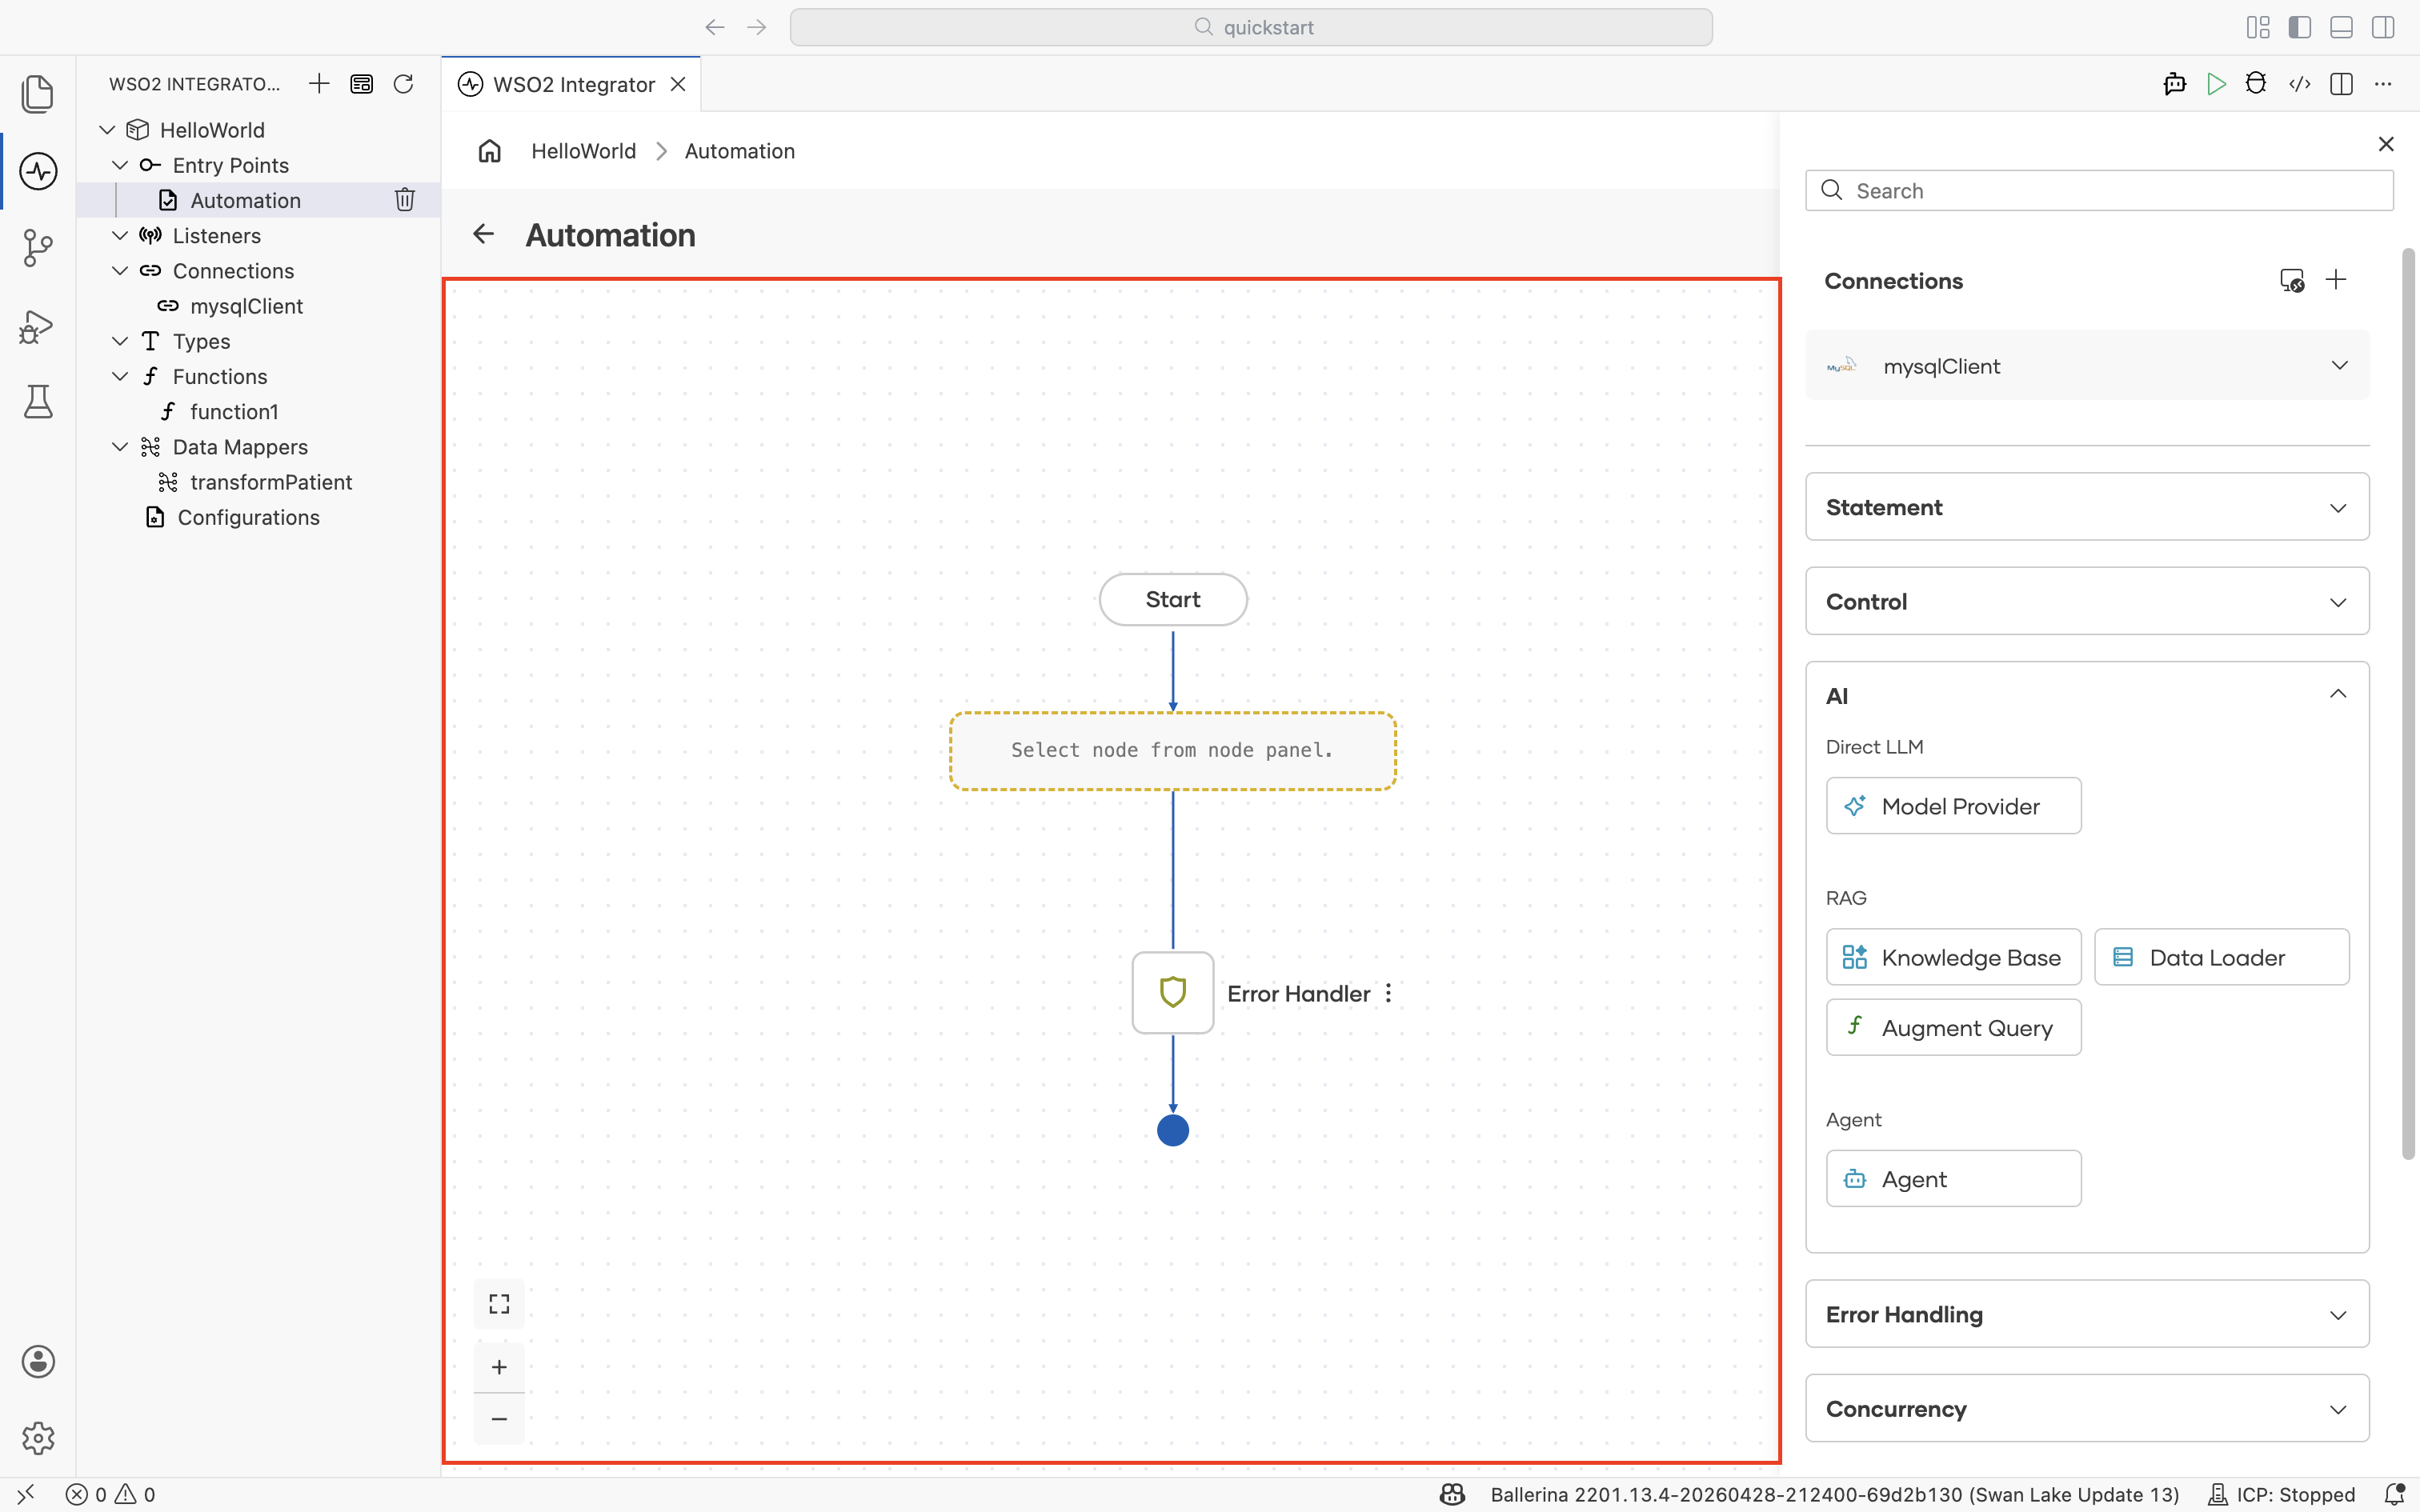Add an Augment Query node
This screenshot has height=1512, width=2420.
click(1953, 1027)
